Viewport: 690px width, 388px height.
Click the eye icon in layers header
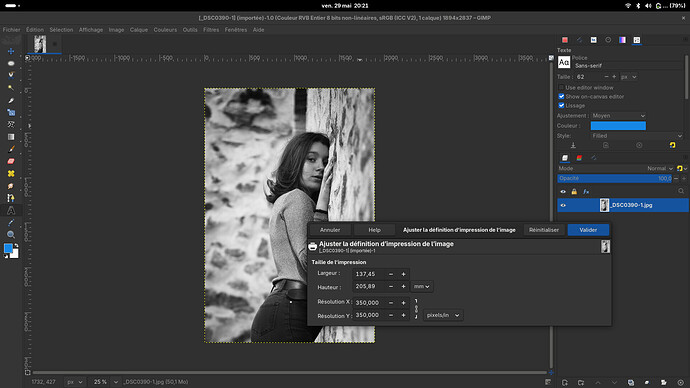pos(563,192)
